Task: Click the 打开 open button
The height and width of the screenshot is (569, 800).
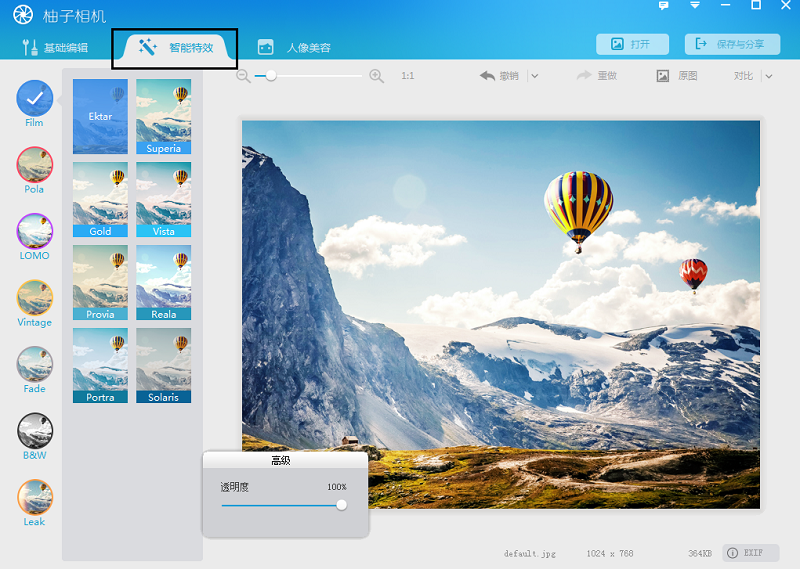Action: pyautogui.click(x=632, y=44)
